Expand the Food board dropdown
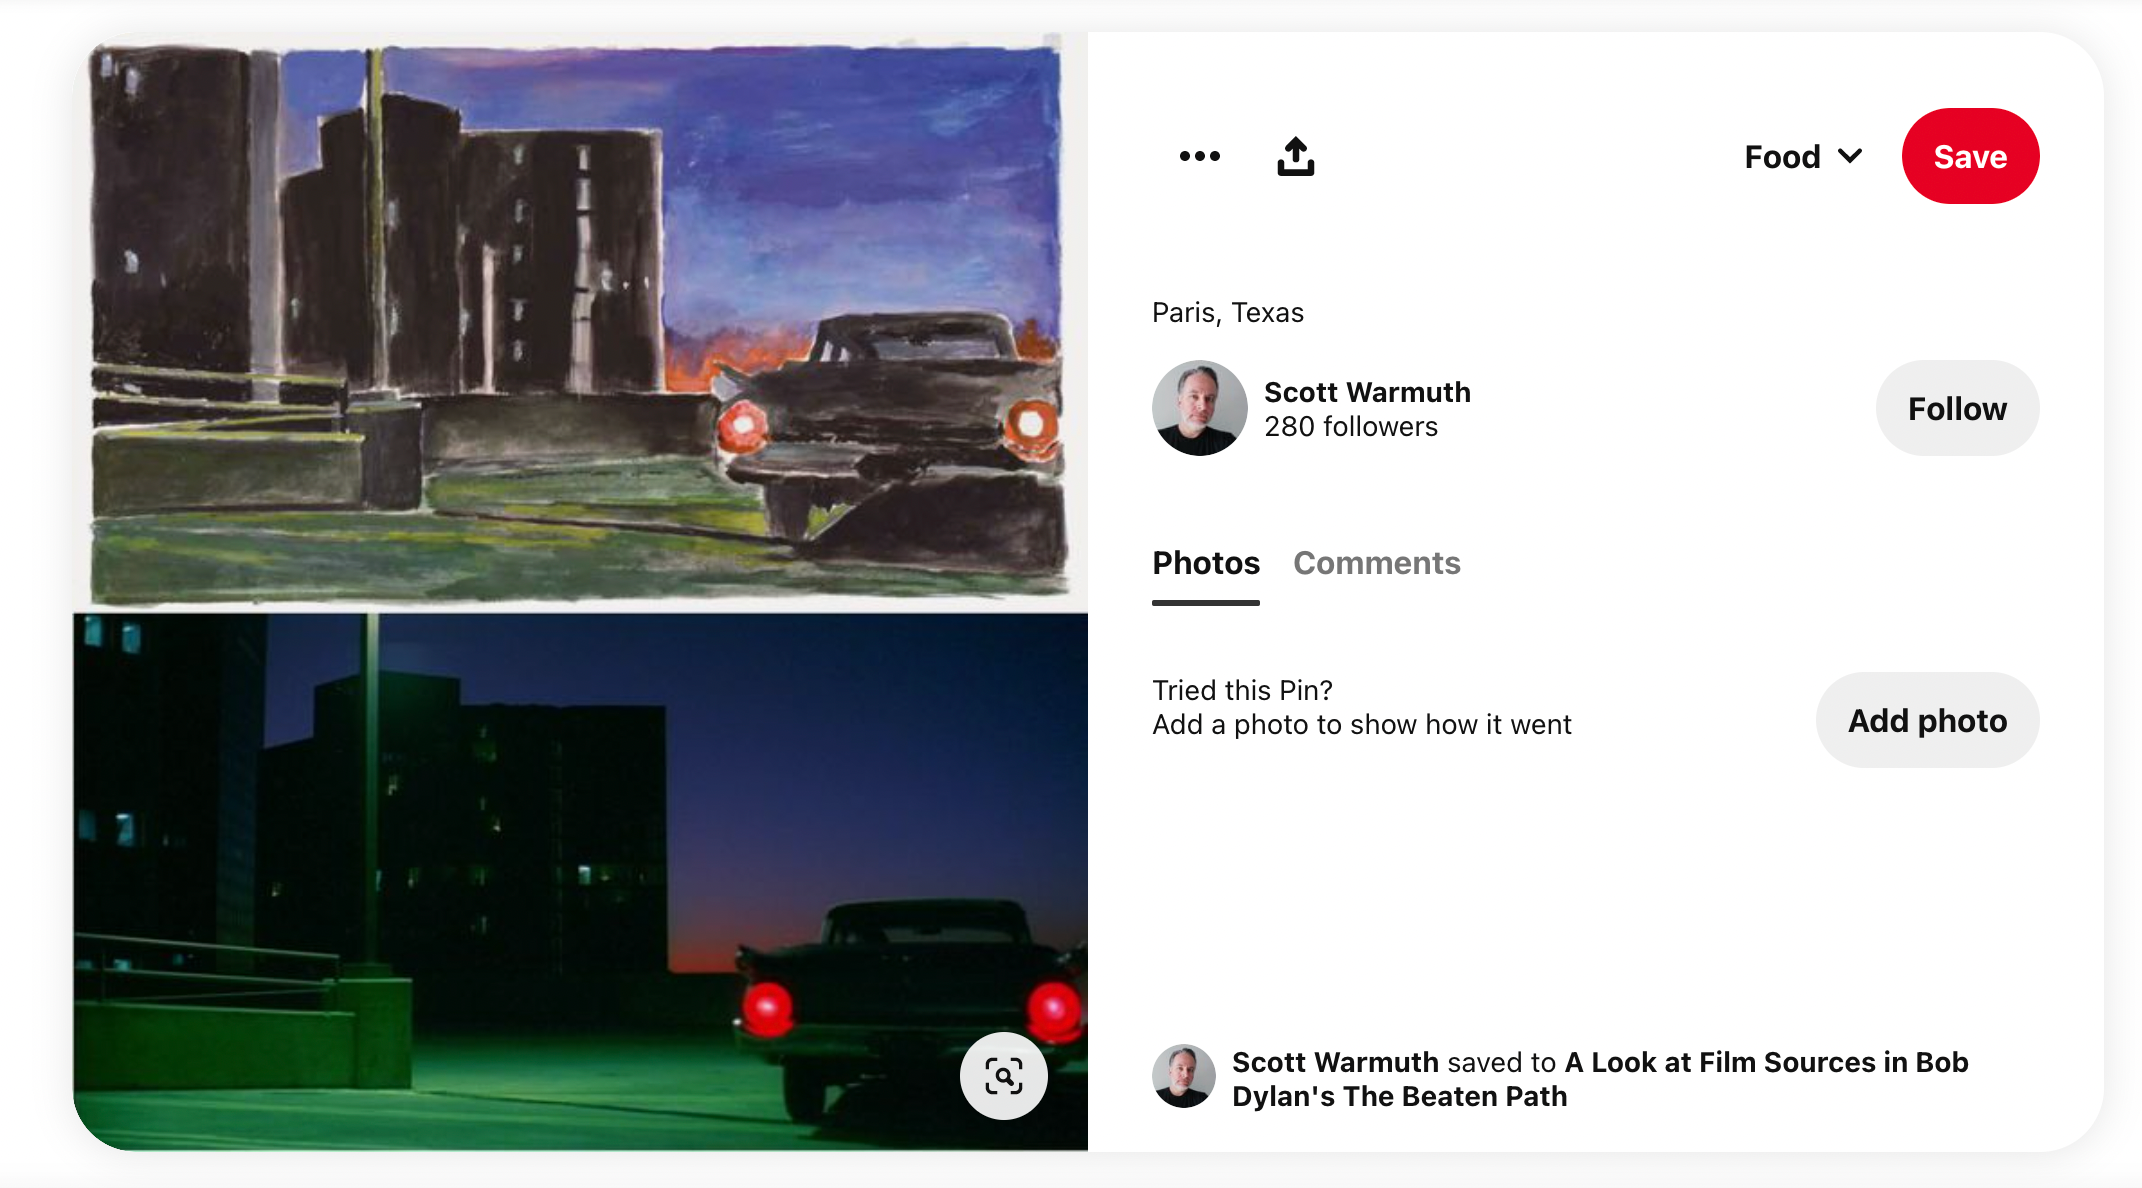The width and height of the screenshot is (2142, 1188). [1804, 157]
